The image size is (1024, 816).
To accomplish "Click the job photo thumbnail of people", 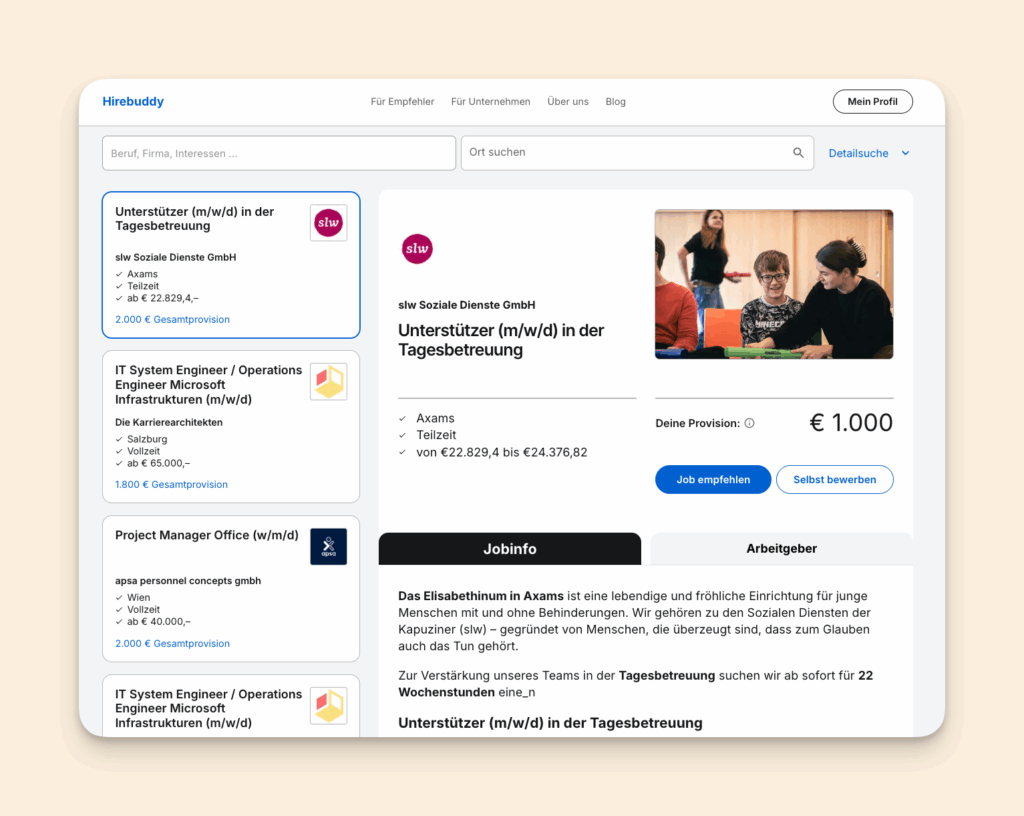I will tap(774, 284).
